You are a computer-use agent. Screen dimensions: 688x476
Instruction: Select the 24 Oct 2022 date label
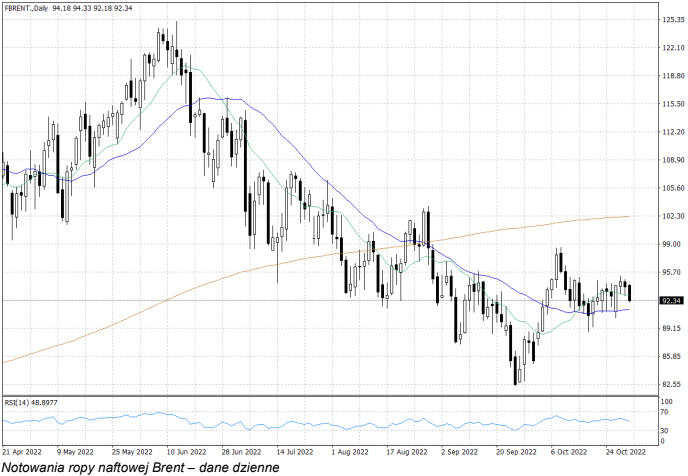click(626, 450)
